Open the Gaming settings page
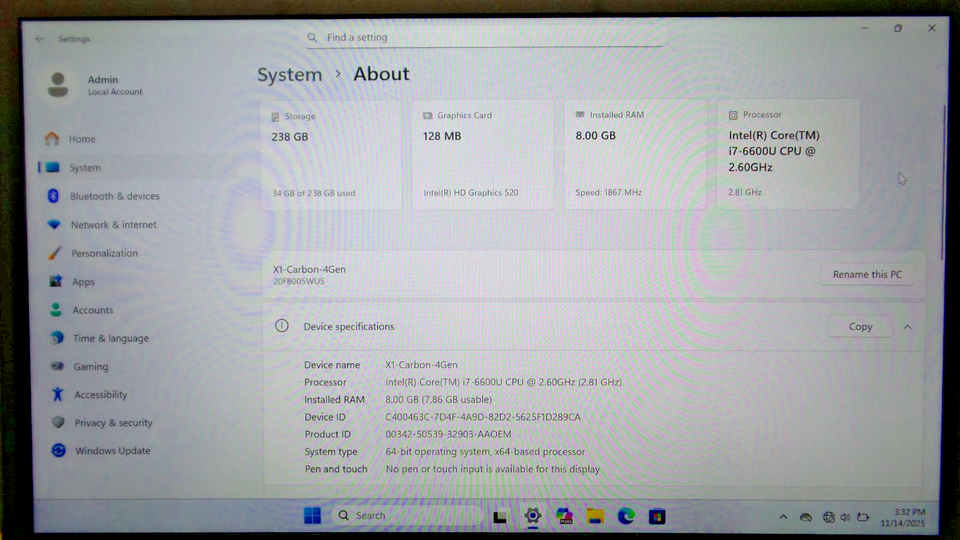Image resolution: width=960 pixels, height=540 pixels. (90, 367)
